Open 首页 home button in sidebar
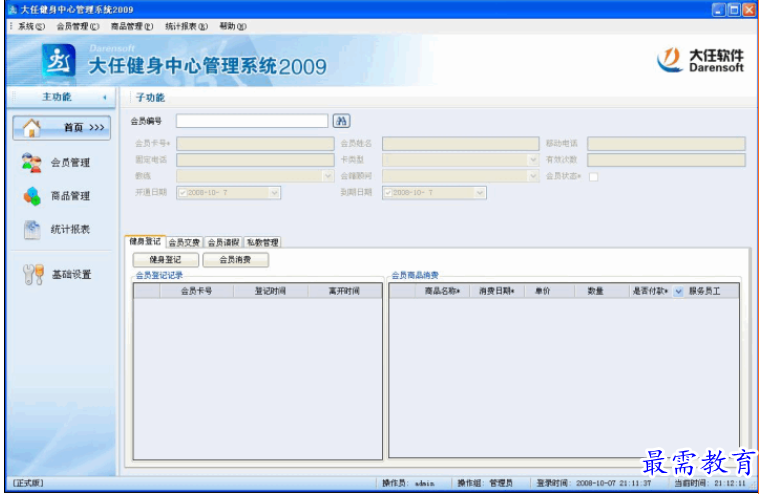 (x=61, y=128)
